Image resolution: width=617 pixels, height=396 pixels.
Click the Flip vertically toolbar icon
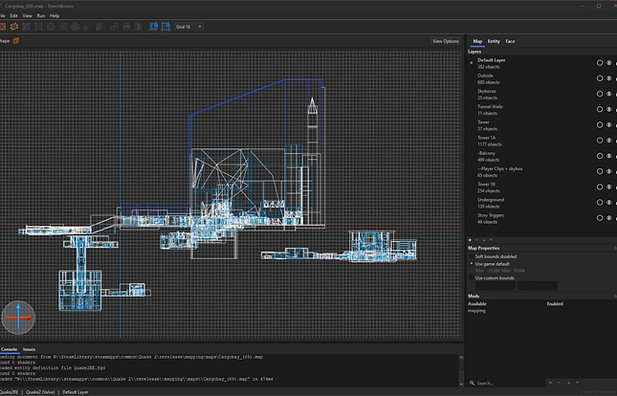(x=138, y=26)
